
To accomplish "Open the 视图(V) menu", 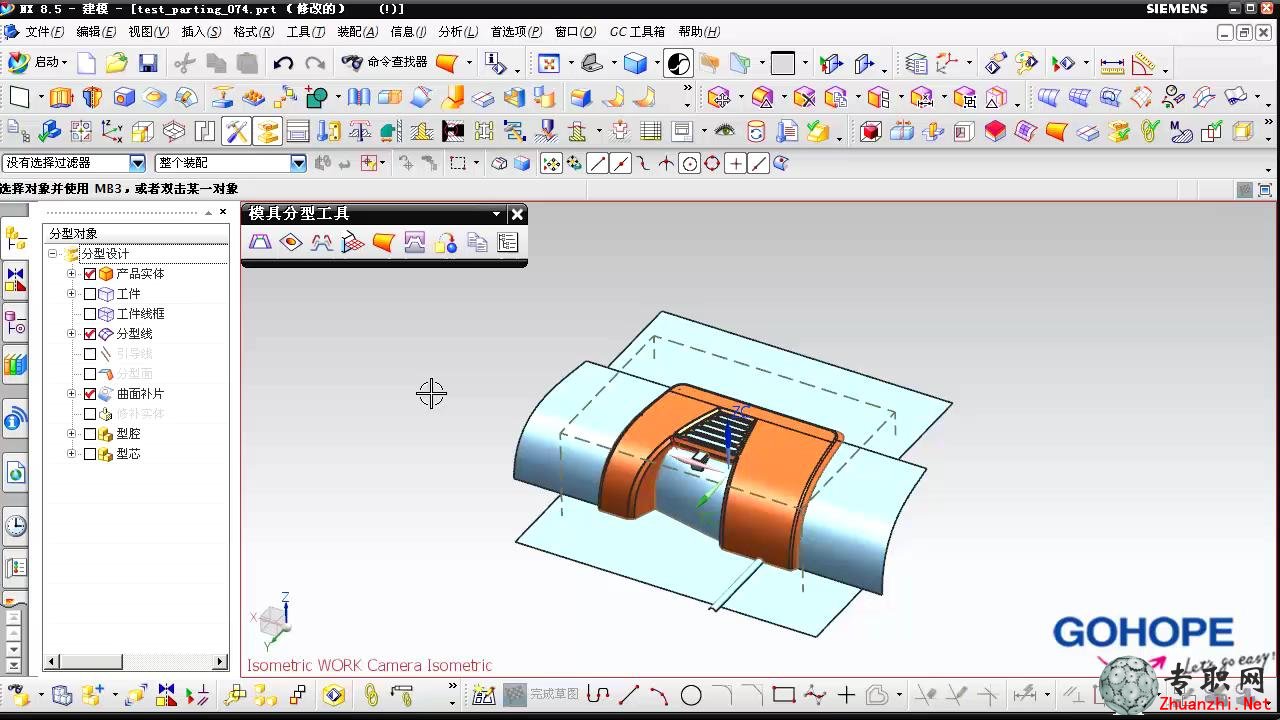I will pos(149,32).
